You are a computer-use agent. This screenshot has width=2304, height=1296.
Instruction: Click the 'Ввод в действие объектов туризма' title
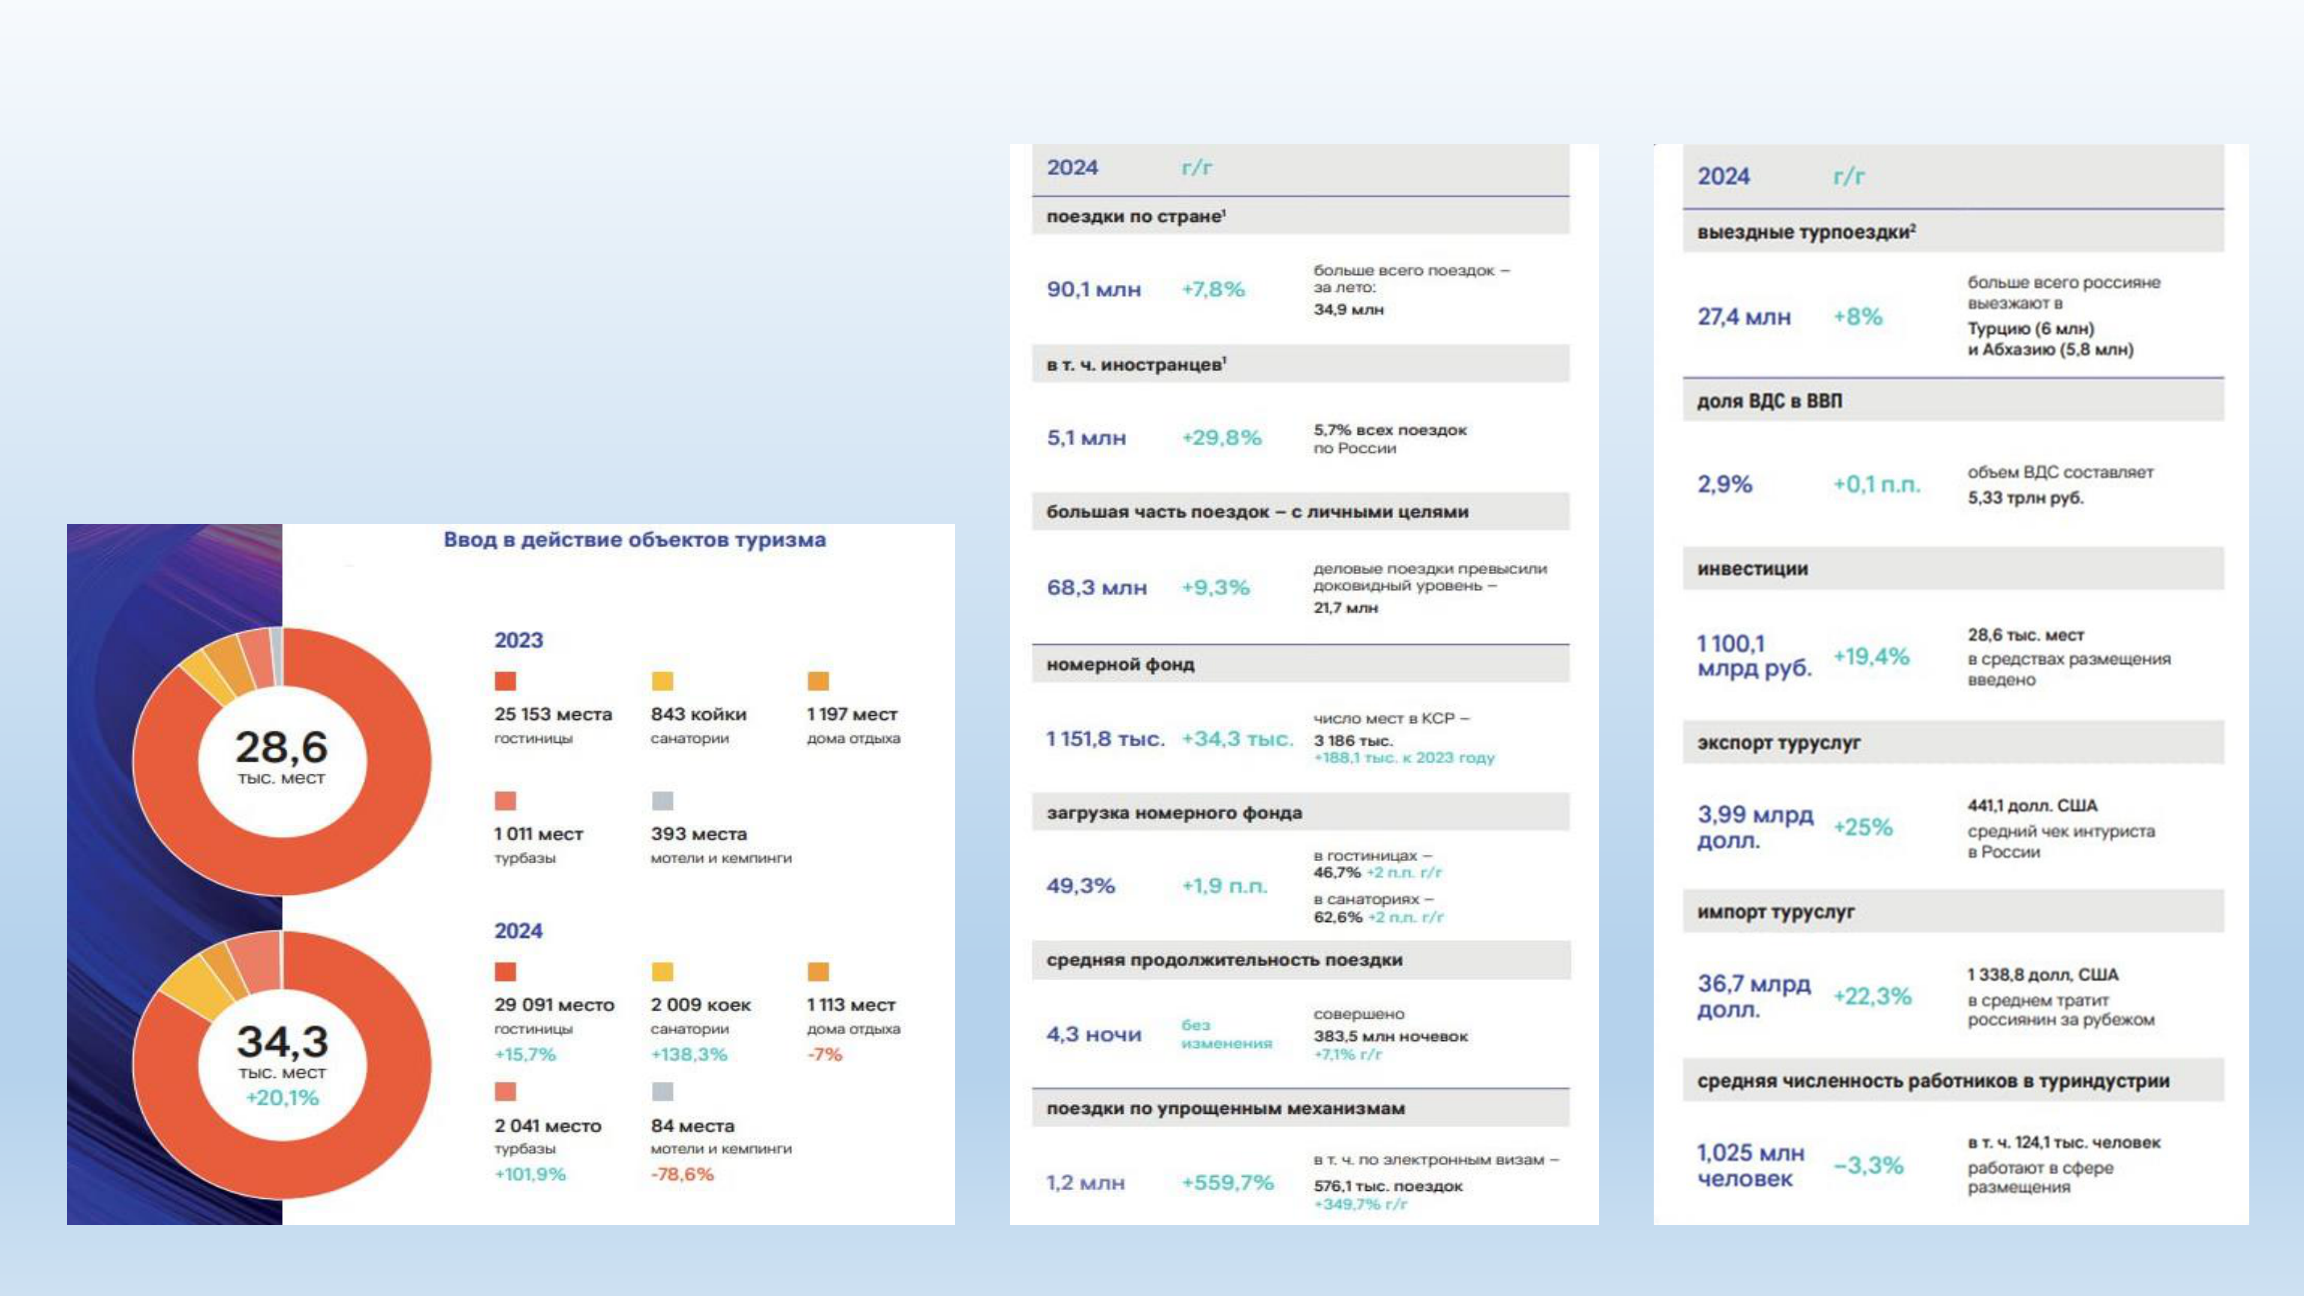click(634, 540)
